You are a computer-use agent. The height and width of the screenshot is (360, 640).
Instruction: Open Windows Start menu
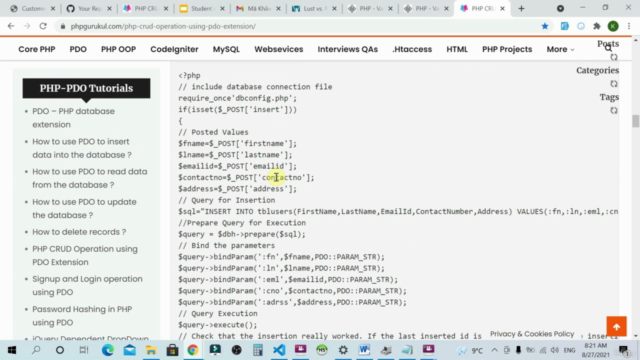(x=12, y=350)
